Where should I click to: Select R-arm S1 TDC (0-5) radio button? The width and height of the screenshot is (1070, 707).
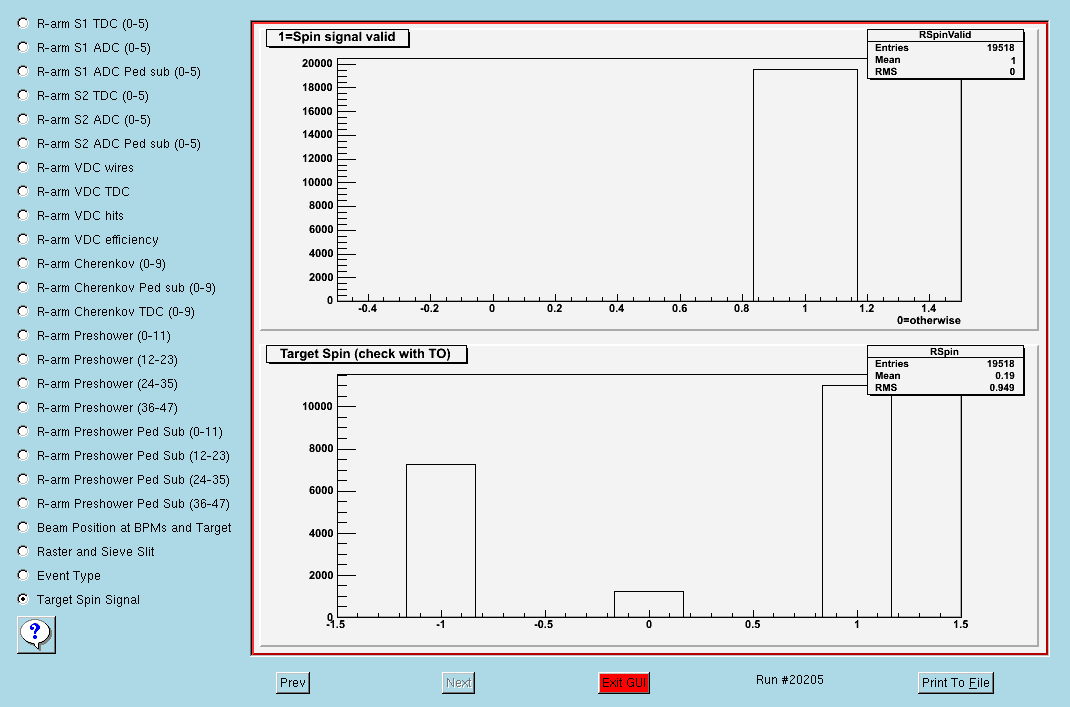[23, 23]
